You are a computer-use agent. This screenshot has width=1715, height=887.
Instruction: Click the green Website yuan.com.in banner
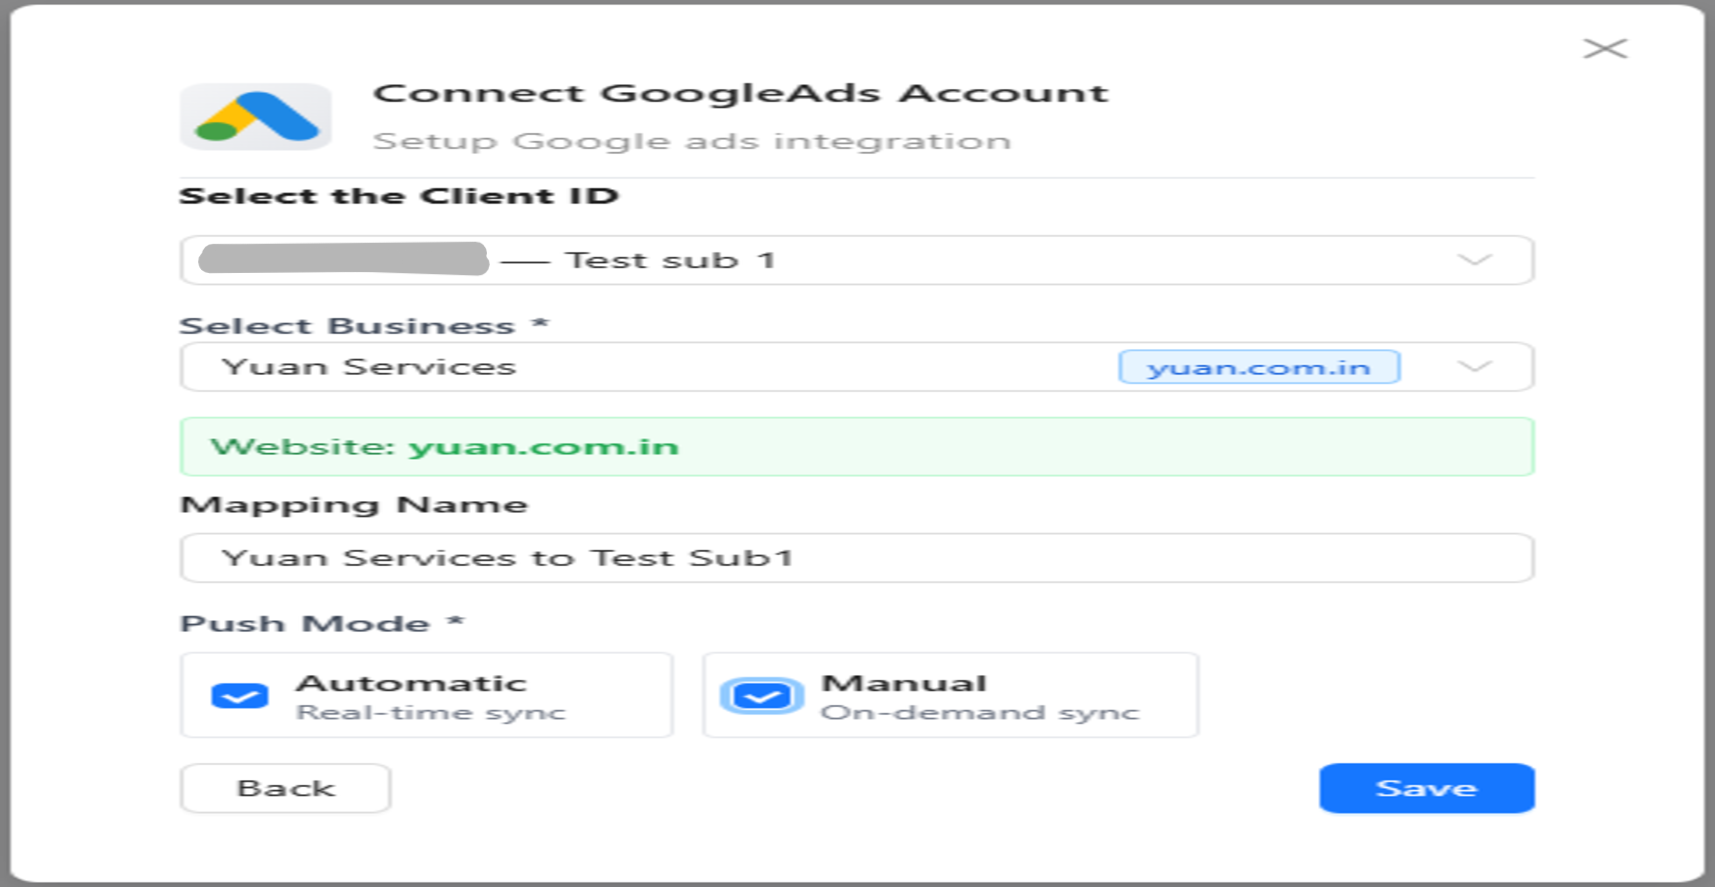point(856,446)
